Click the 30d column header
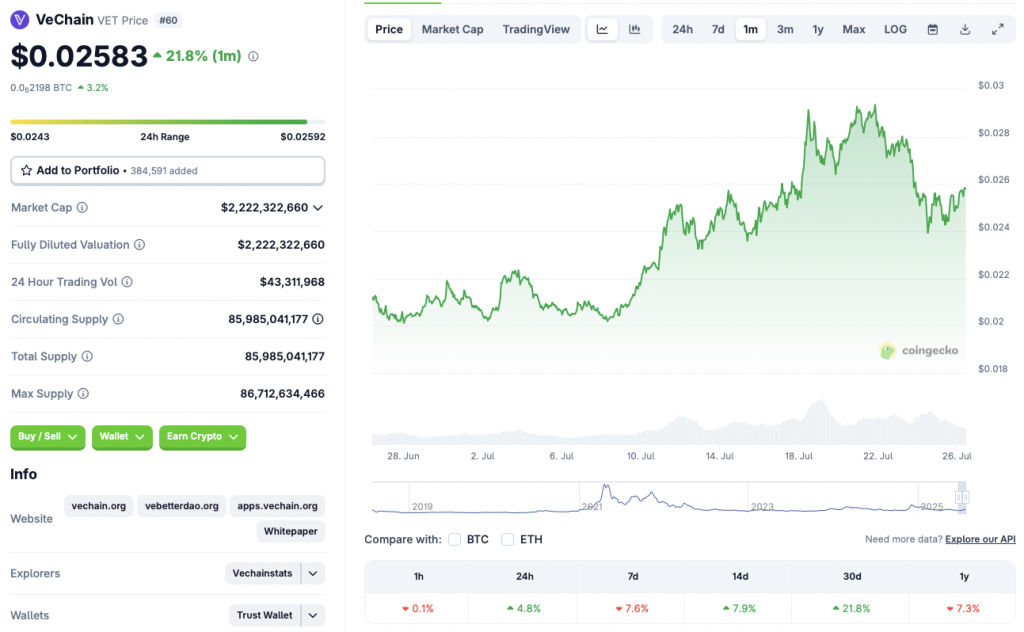1024x632 pixels. tap(852, 577)
